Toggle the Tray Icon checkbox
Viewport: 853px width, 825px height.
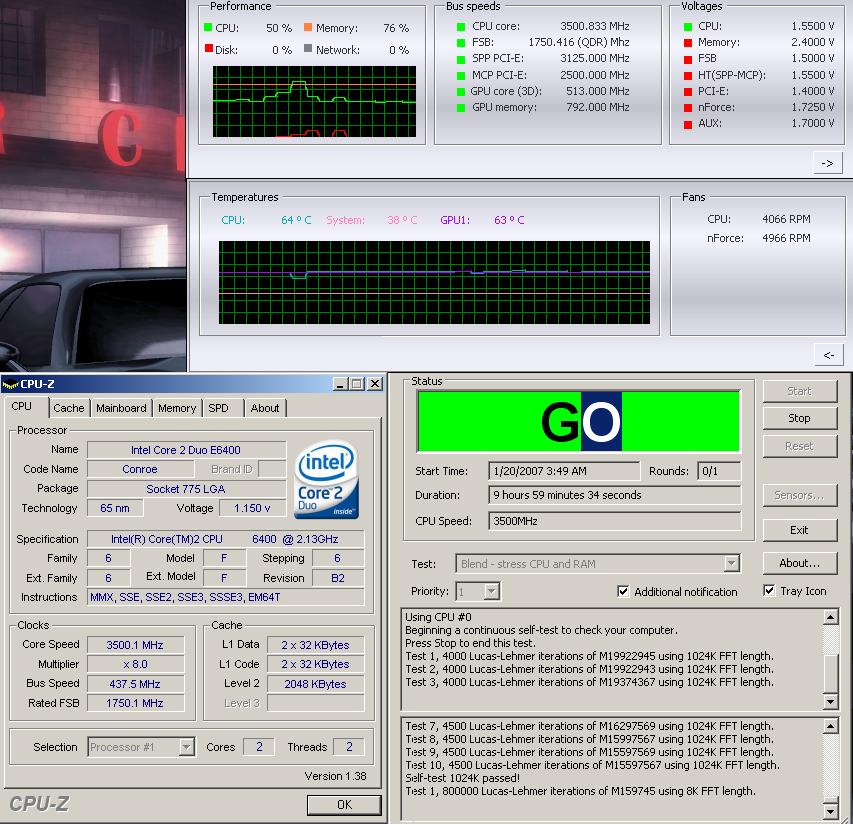[769, 591]
